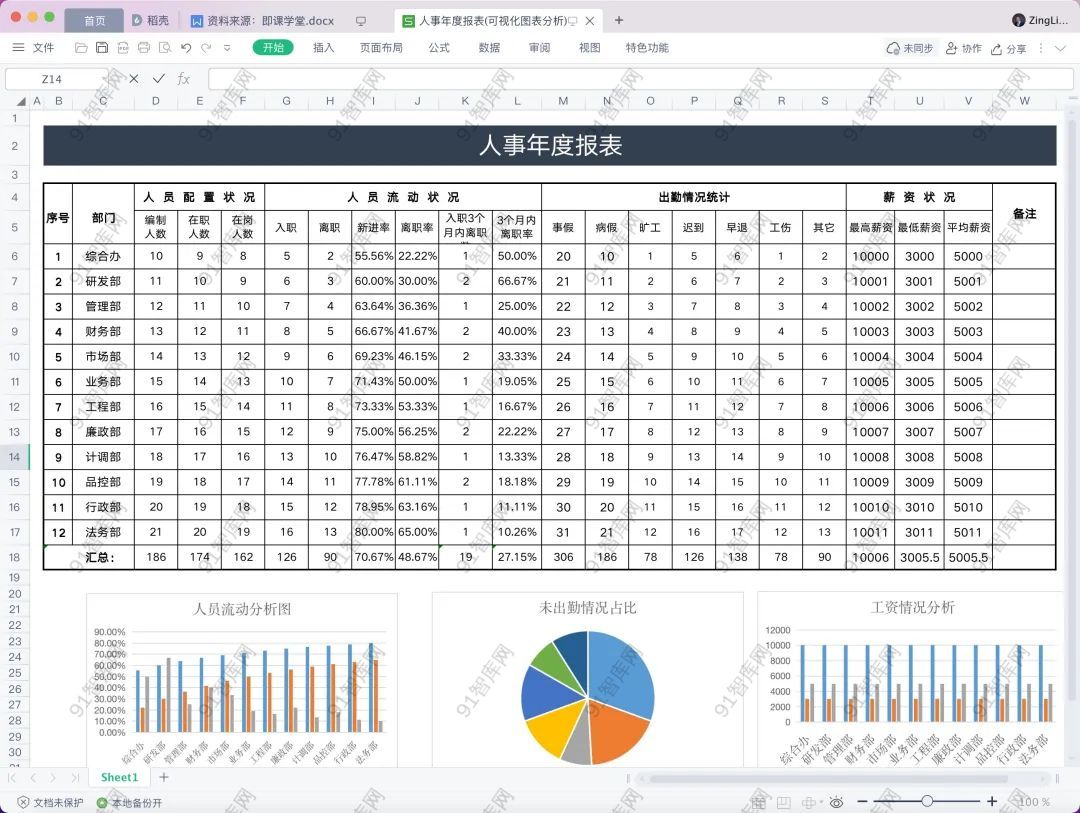Click the zoom slider handle

[927, 801]
